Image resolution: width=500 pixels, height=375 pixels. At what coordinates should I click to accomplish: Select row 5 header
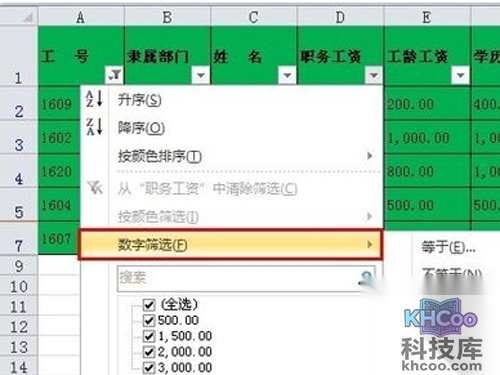point(19,204)
